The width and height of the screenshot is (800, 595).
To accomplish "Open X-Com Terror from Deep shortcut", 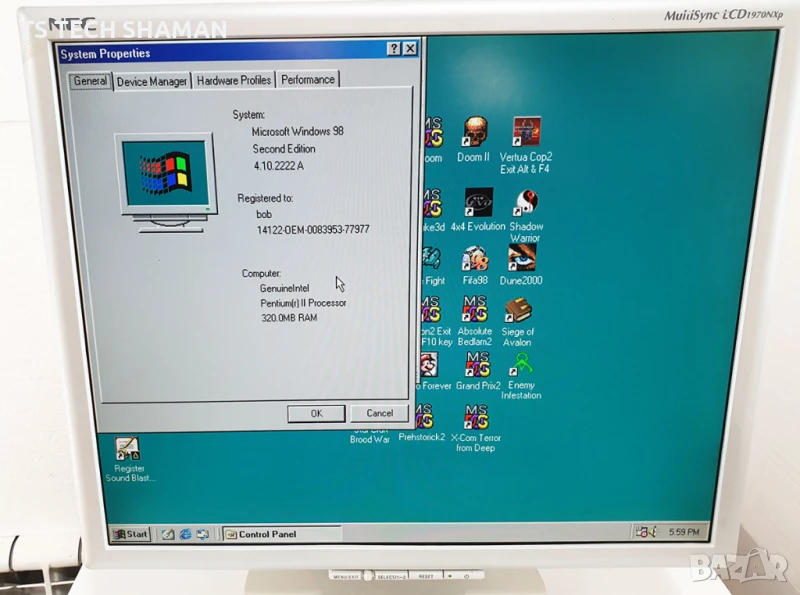I will pyautogui.click(x=475, y=417).
